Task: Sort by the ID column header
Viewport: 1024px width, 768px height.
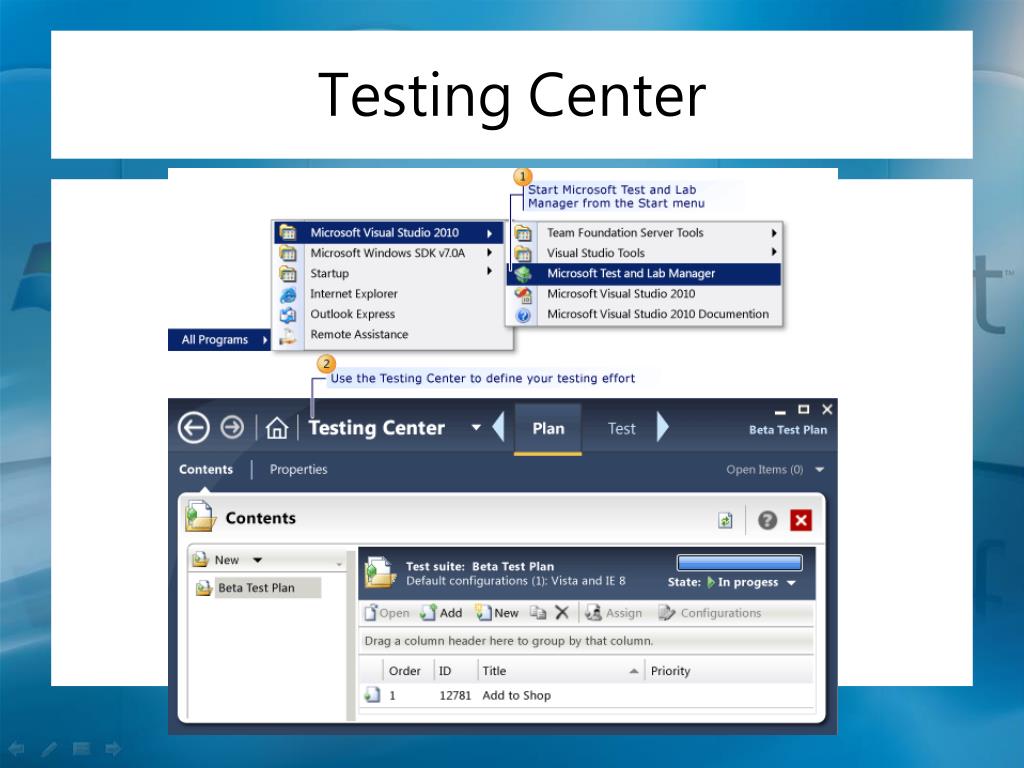Action: point(445,671)
